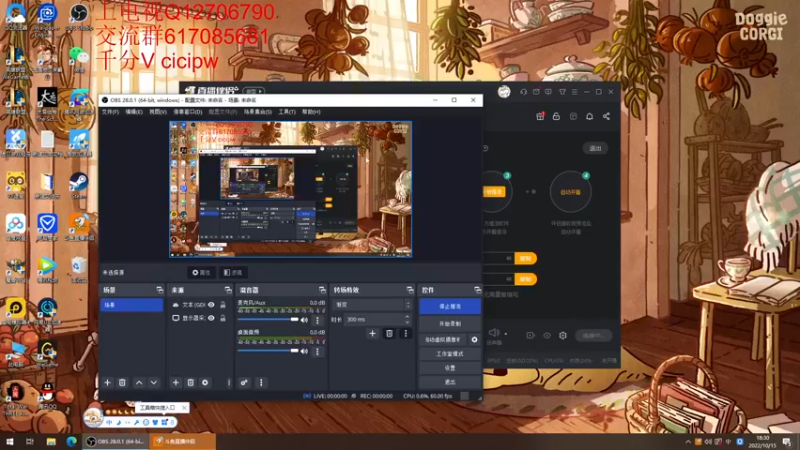Viewport: 800px width, 450px height.
Task: Adjust the 300 ms duration stepper
Action: click(407, 319)
